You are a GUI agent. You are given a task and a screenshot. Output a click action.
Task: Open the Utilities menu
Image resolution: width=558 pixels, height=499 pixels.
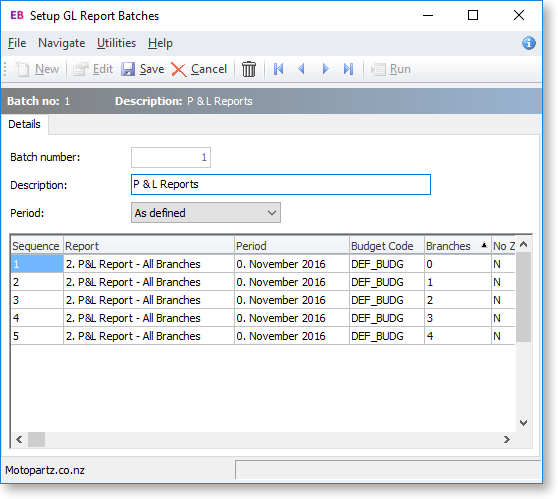click(x=116, y=43)
